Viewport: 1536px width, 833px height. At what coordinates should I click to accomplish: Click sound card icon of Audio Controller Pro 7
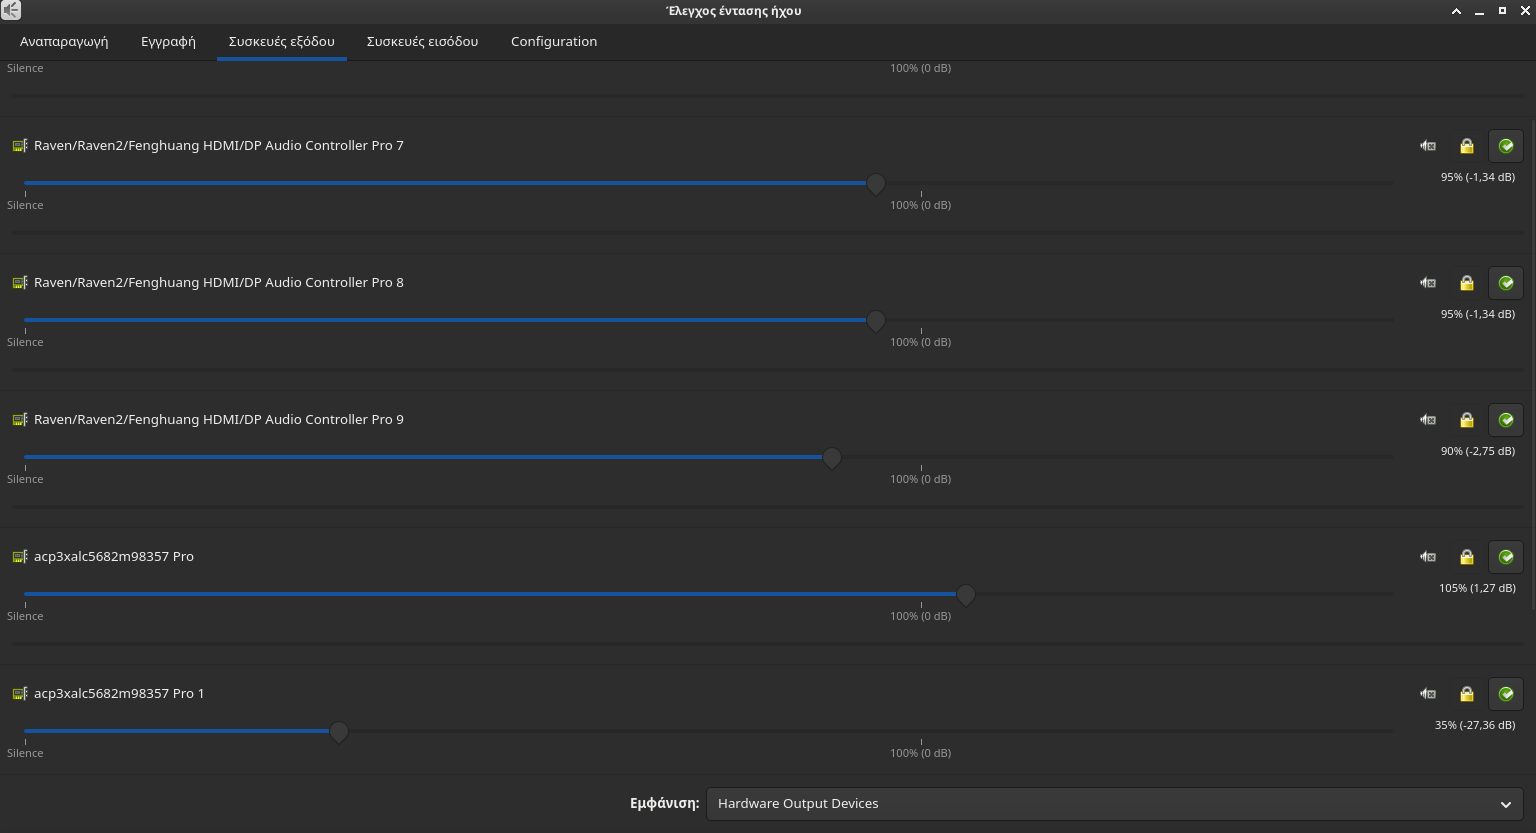point(20,146)
